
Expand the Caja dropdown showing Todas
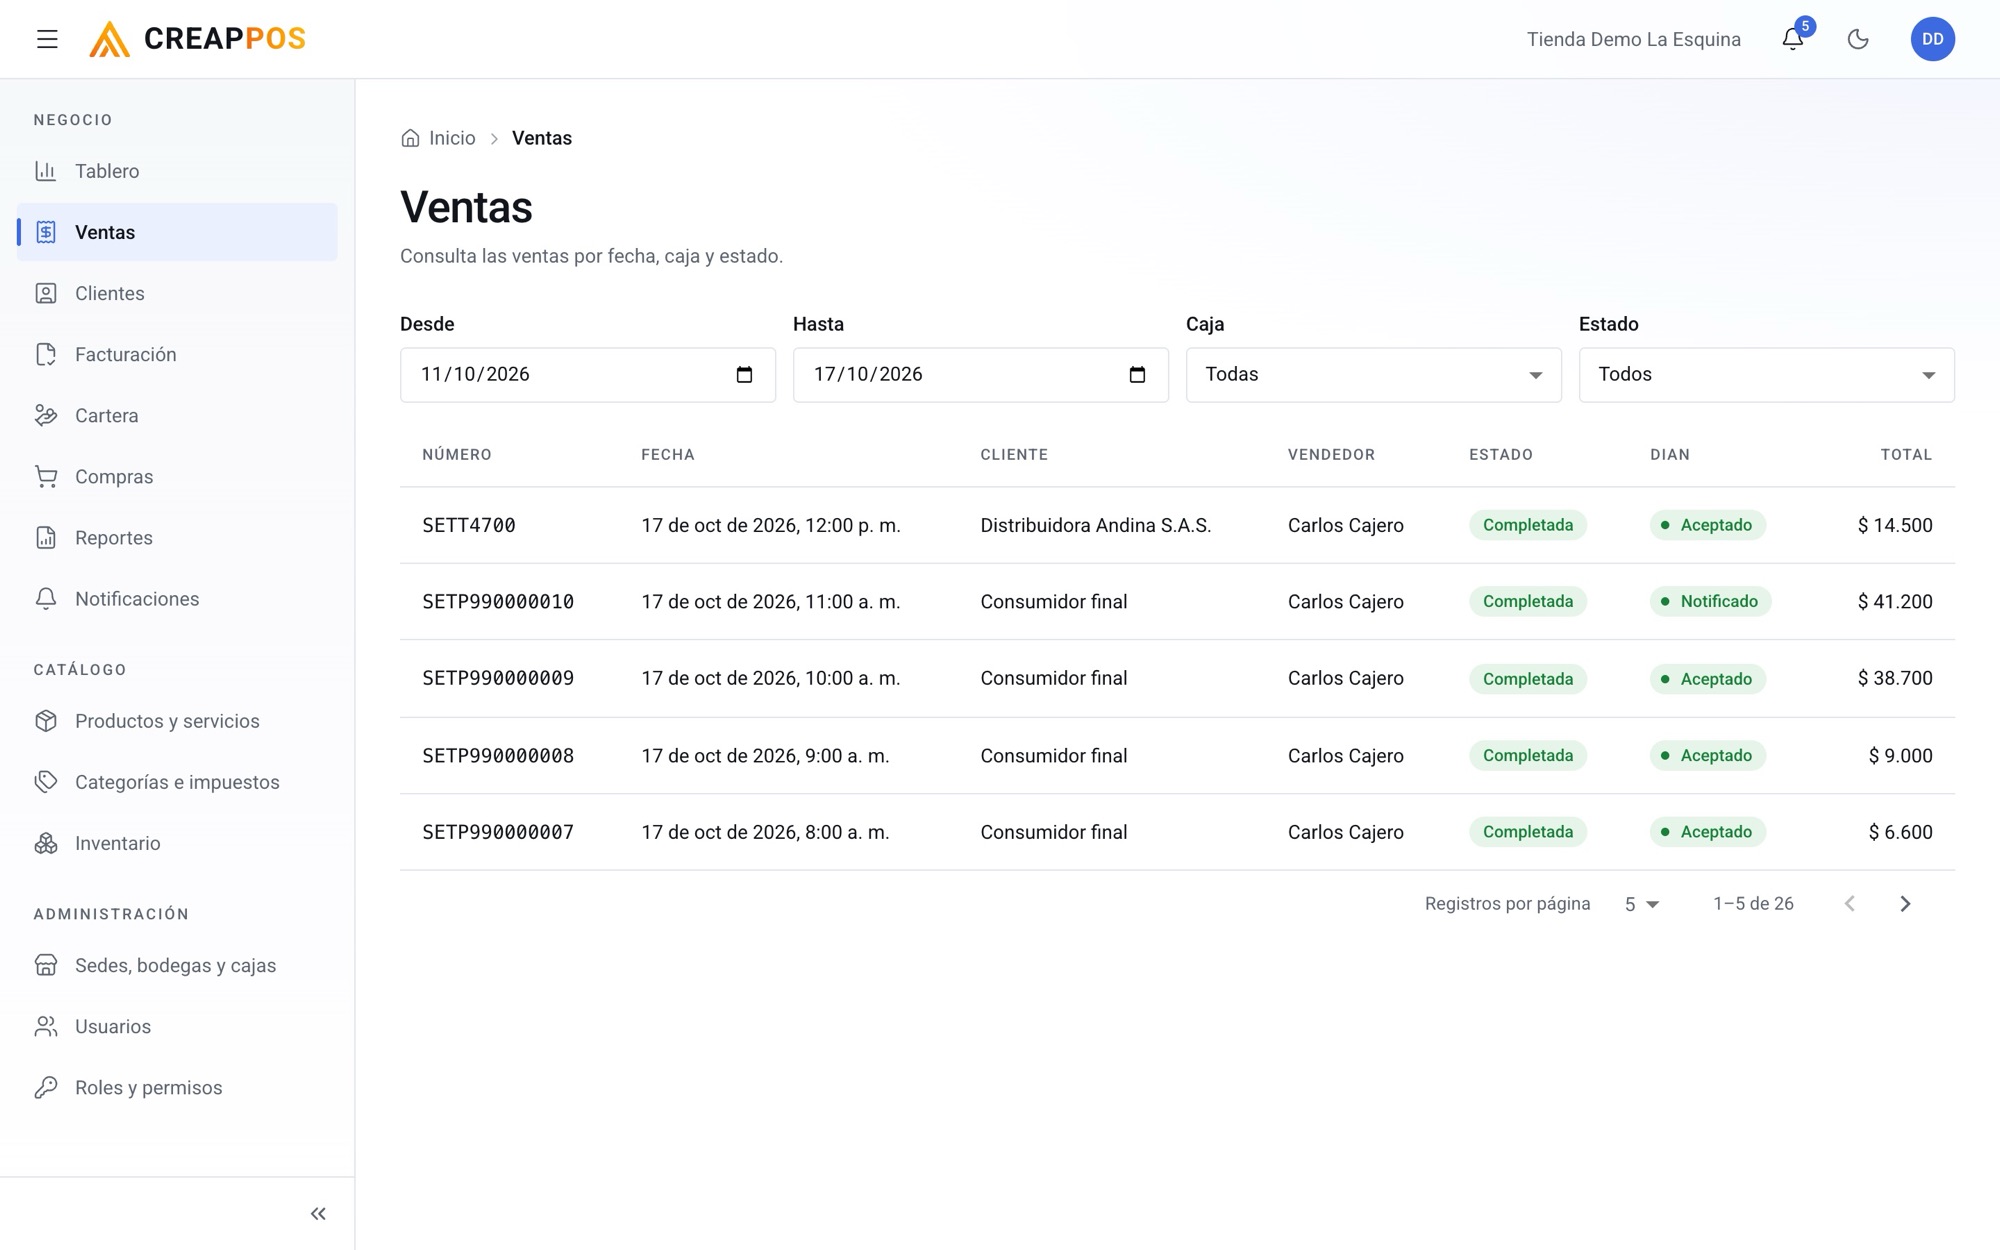click(1373, 375)
